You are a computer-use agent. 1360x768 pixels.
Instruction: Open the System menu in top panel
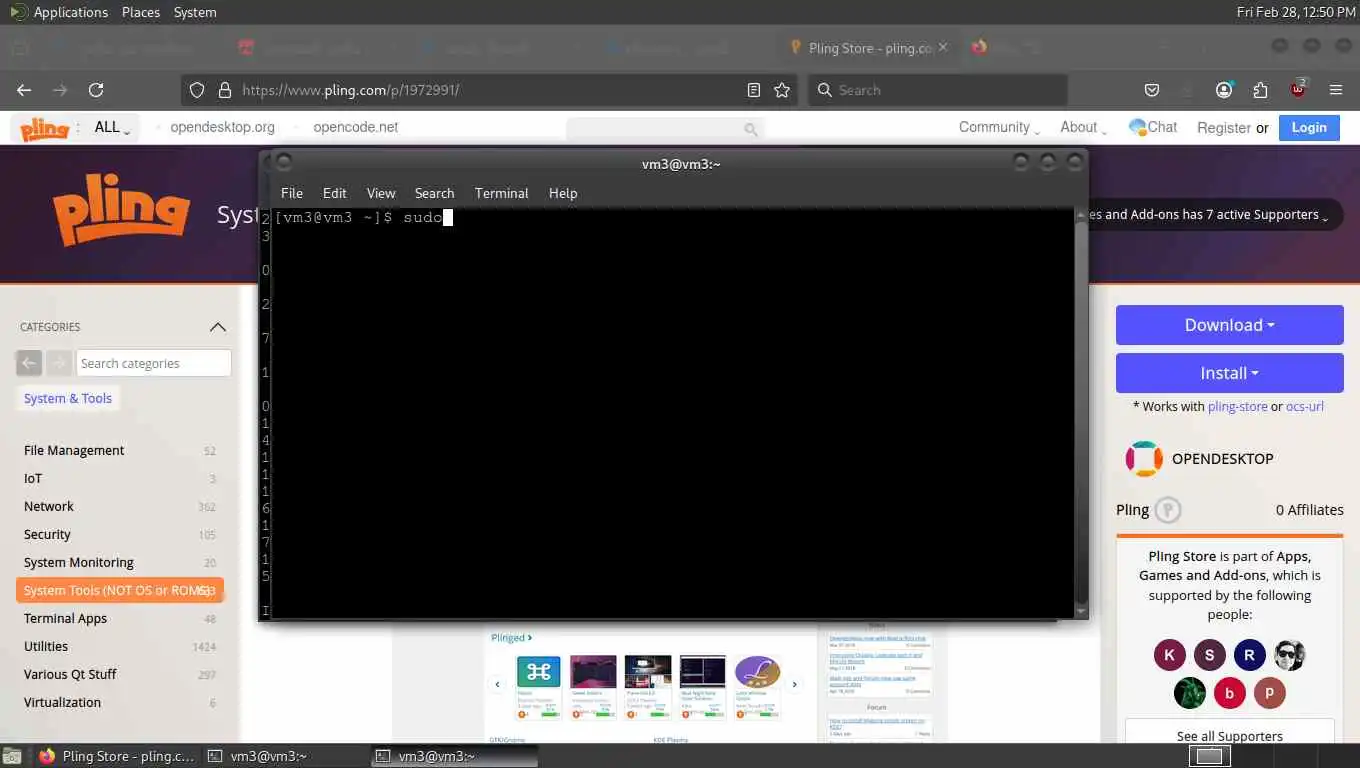coord(195,12)
